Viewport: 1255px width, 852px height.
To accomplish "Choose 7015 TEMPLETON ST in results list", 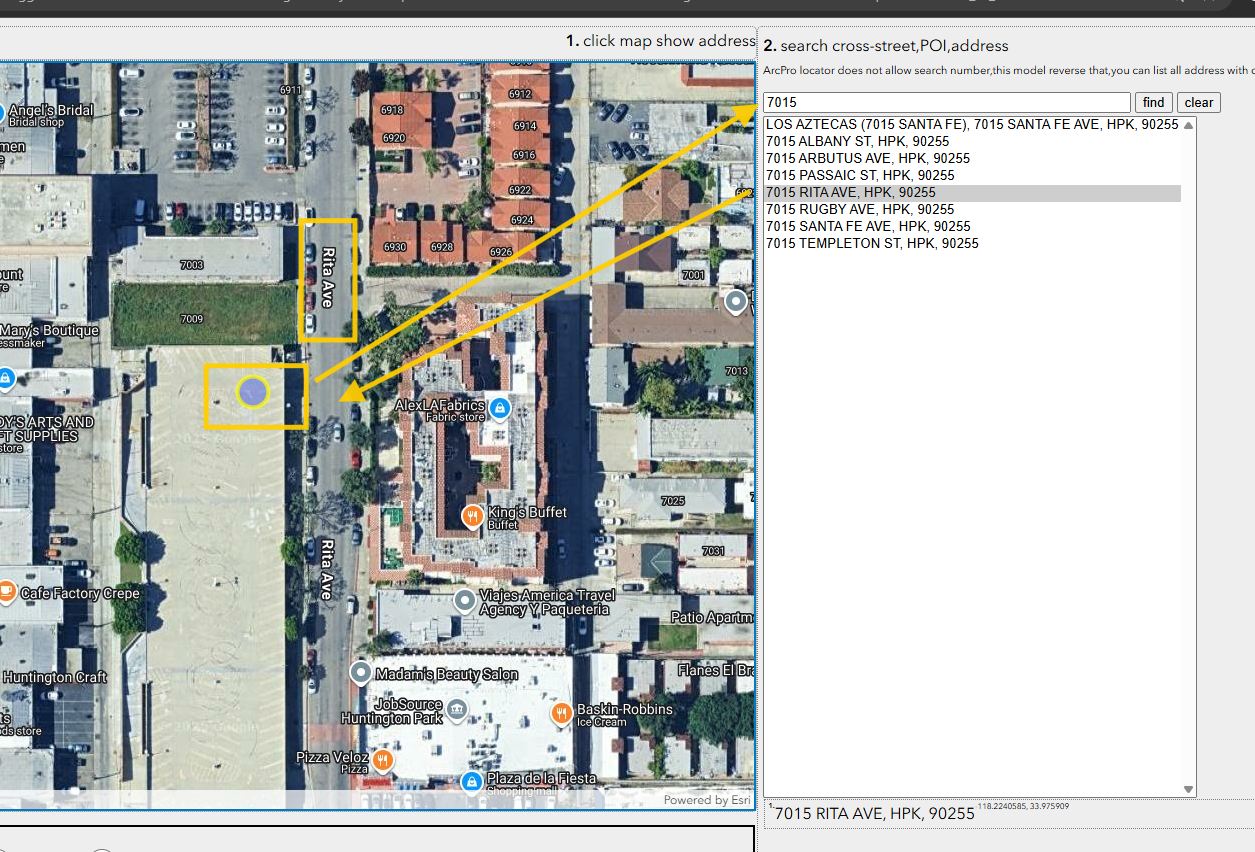I will tap(871, 244).
